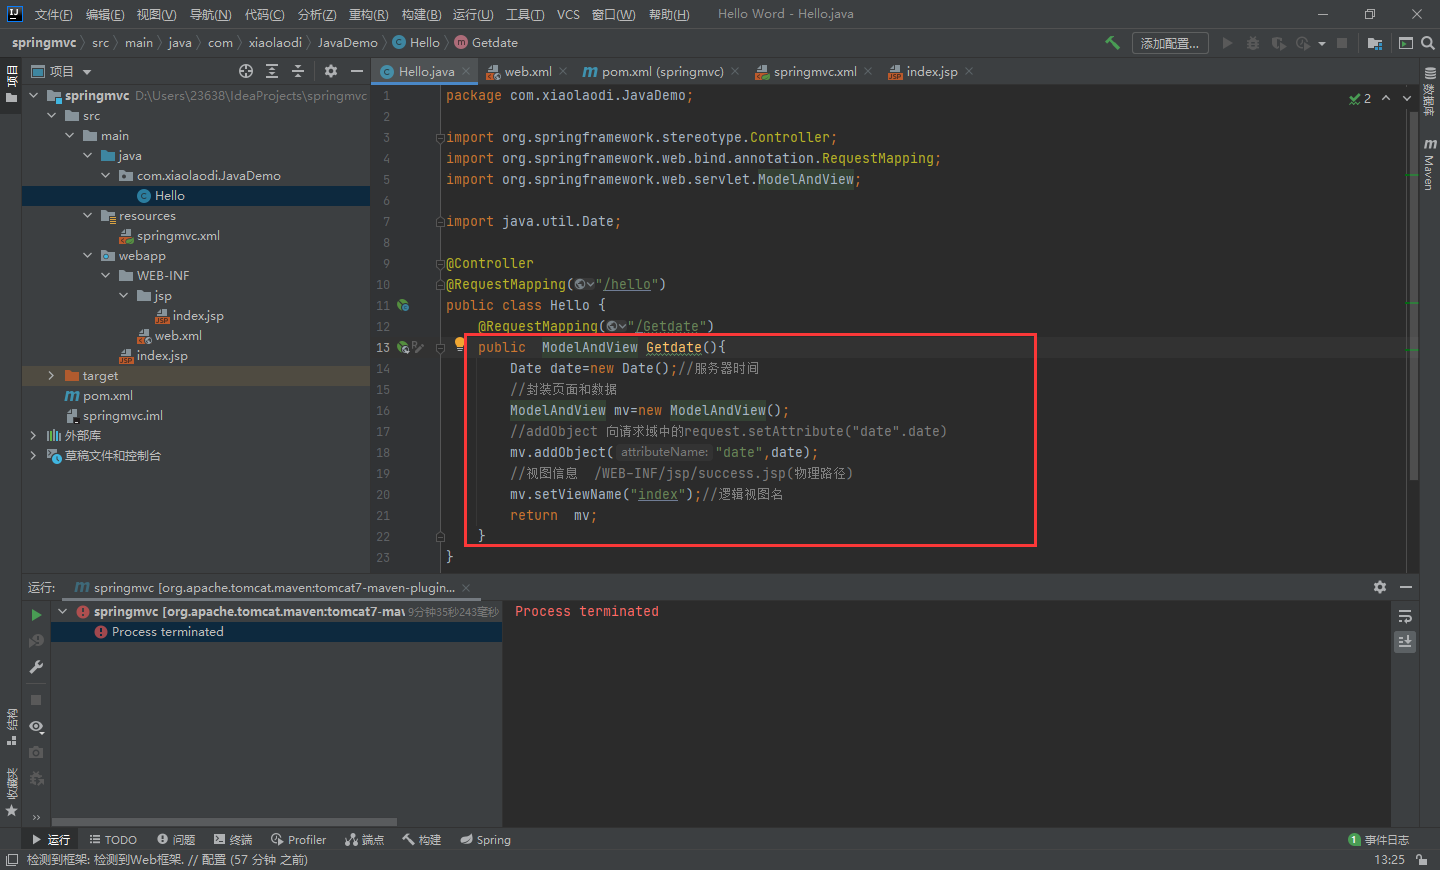The image size is (1440, 870).
Task: Open the VCS menu
Action: pos(568,14)
